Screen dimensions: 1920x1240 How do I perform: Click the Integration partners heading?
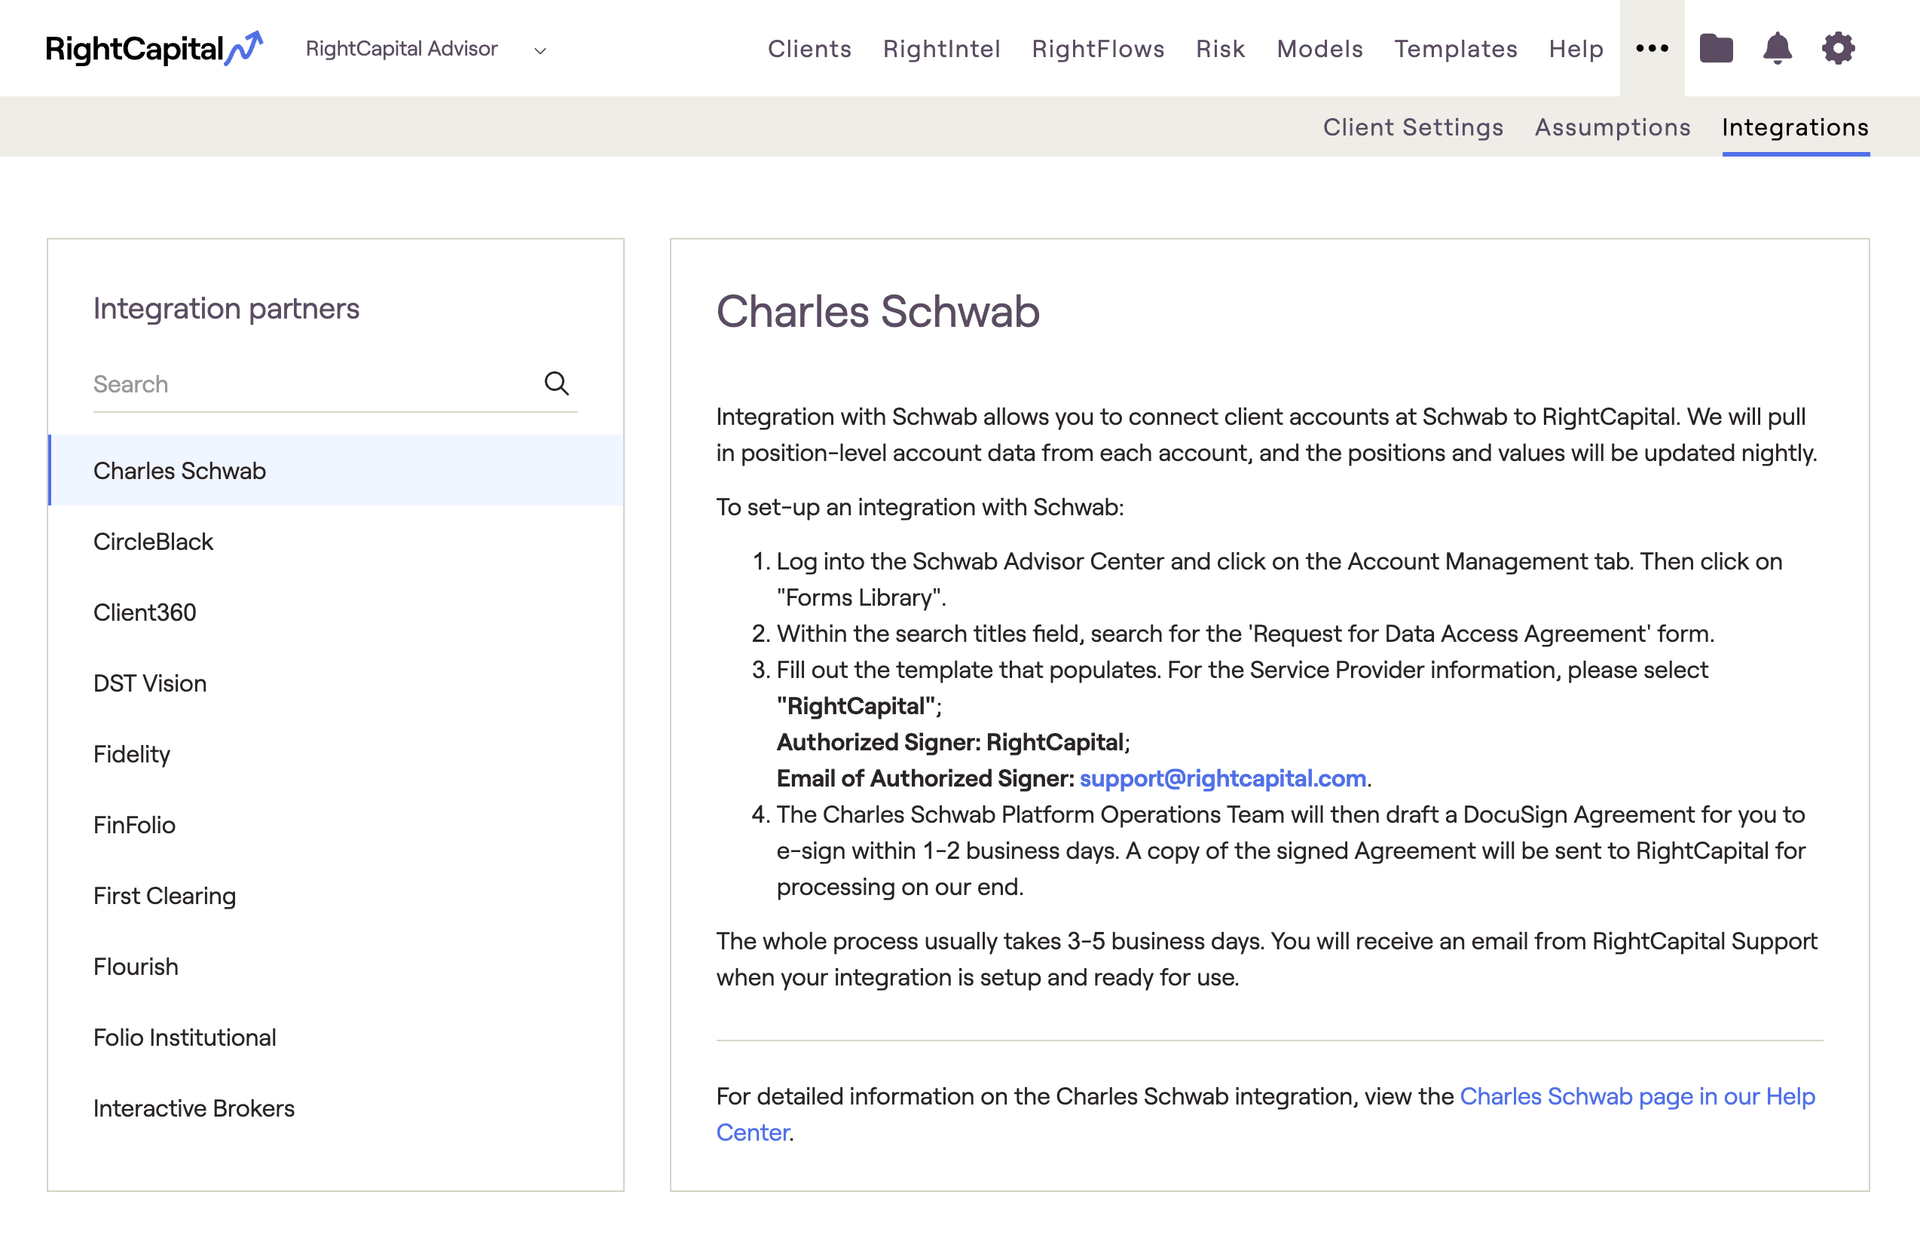pyautogui.click(x=226, y=308)
